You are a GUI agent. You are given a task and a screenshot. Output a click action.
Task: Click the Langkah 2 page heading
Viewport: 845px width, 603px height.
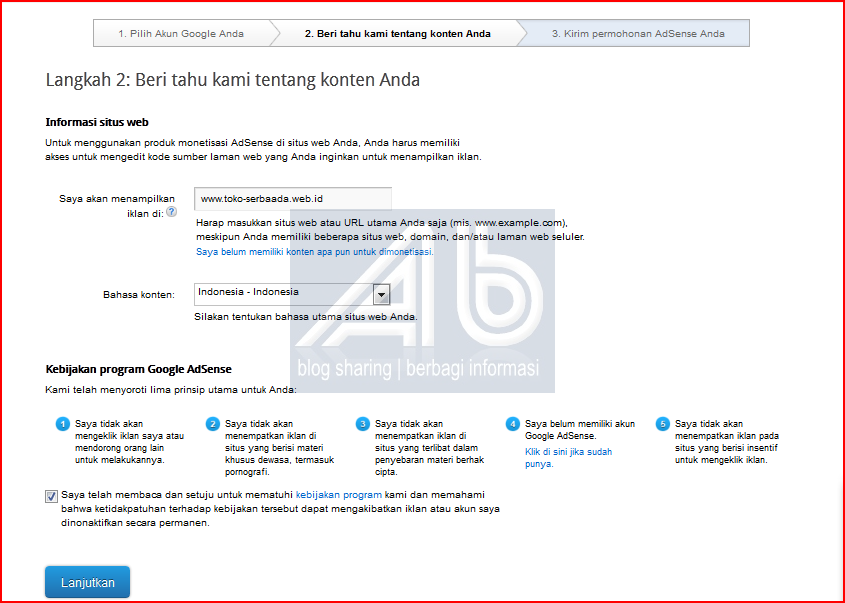[x=233, y=80]
